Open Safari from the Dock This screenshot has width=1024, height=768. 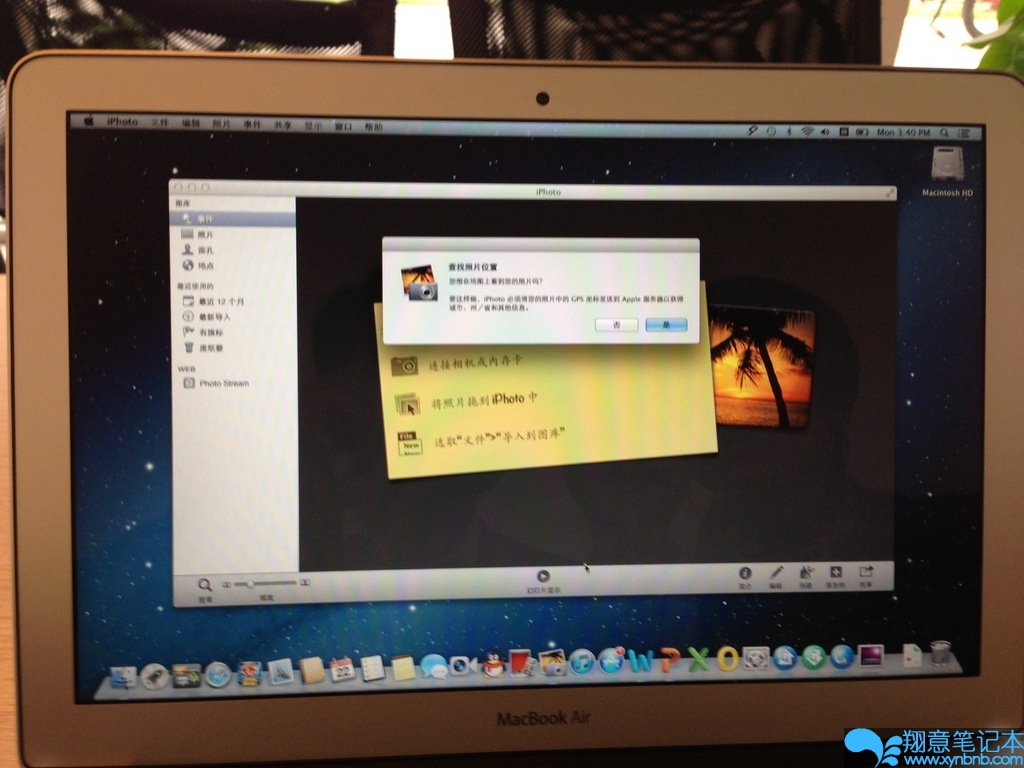click(217, 675)
